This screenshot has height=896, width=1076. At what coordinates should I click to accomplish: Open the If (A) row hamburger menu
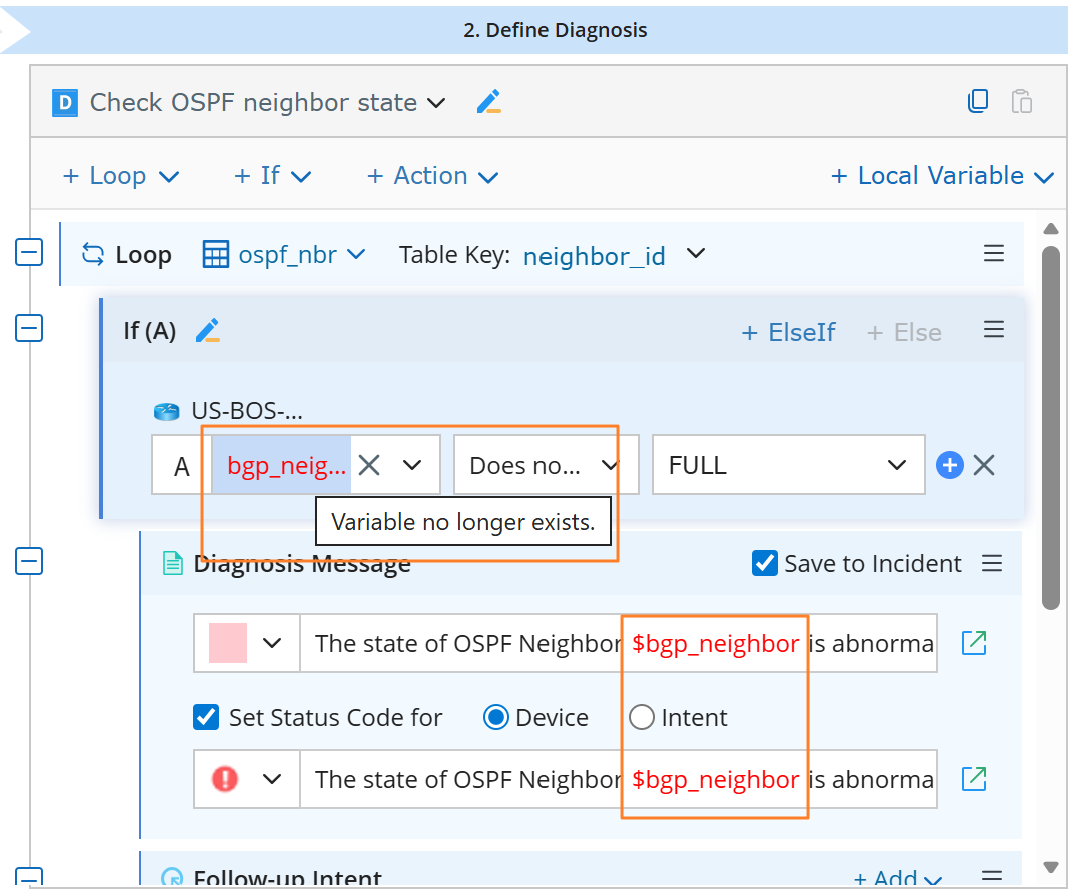pos(994,329)
